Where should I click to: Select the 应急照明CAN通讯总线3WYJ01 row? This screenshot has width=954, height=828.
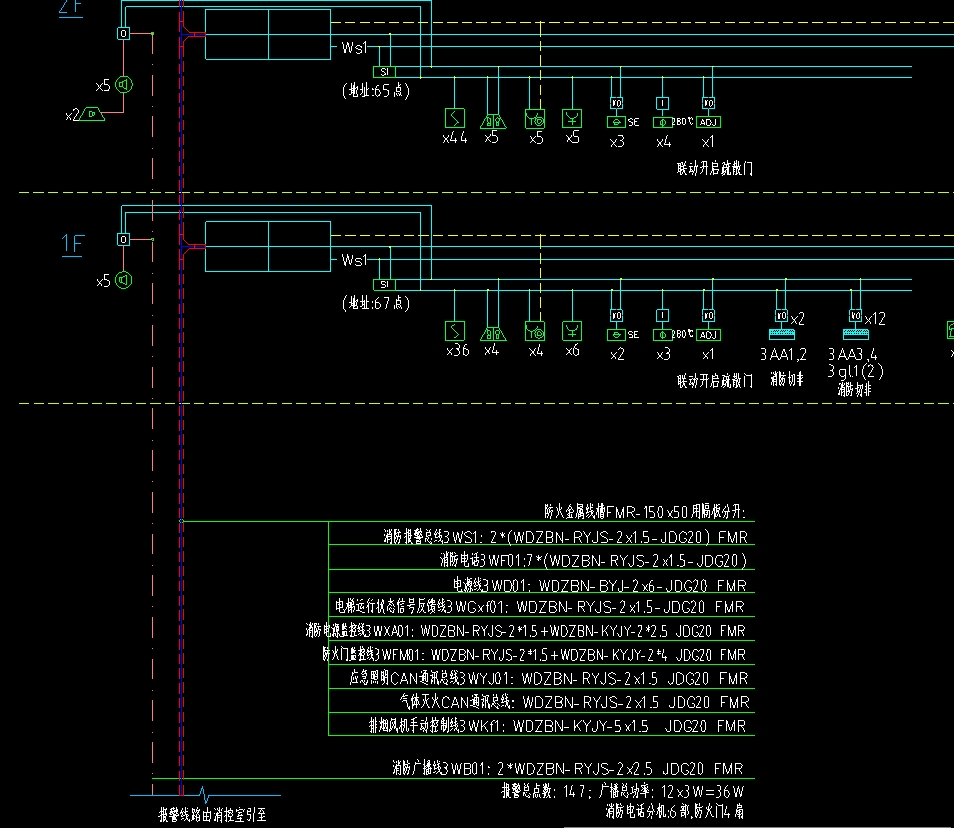549,678
